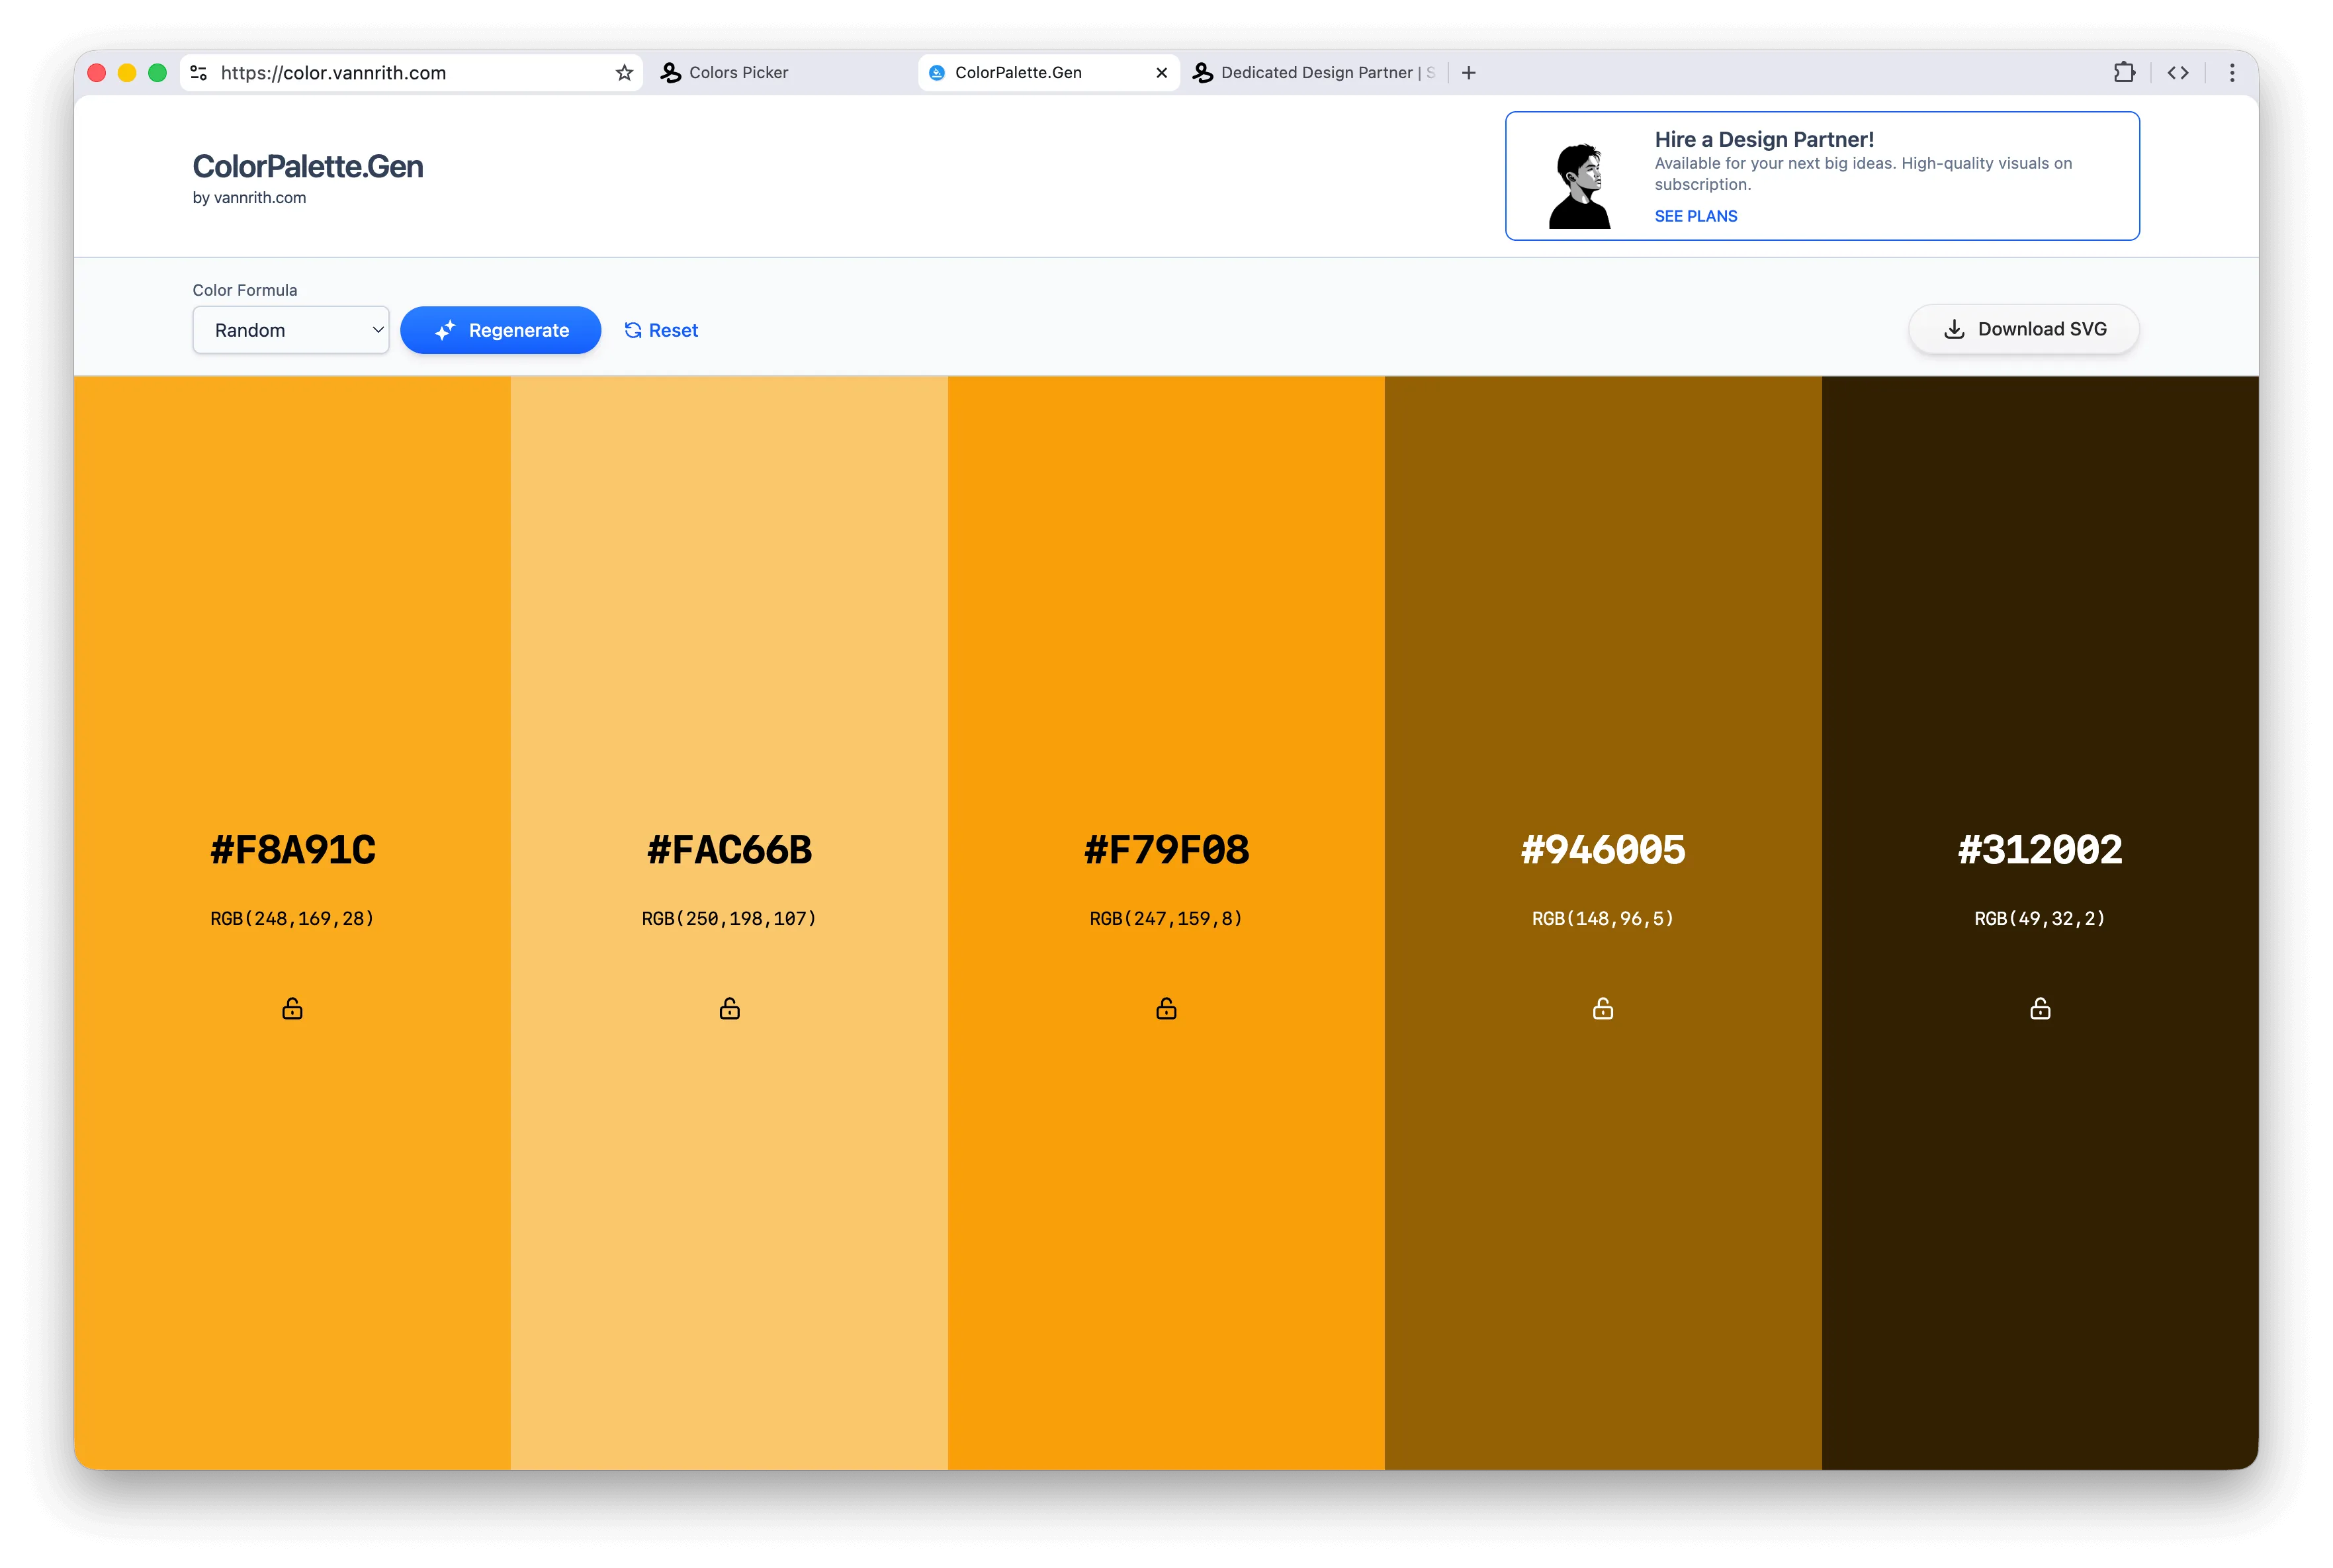
Task: Switch to the Colors Picker tab
Action: (738, 72)
